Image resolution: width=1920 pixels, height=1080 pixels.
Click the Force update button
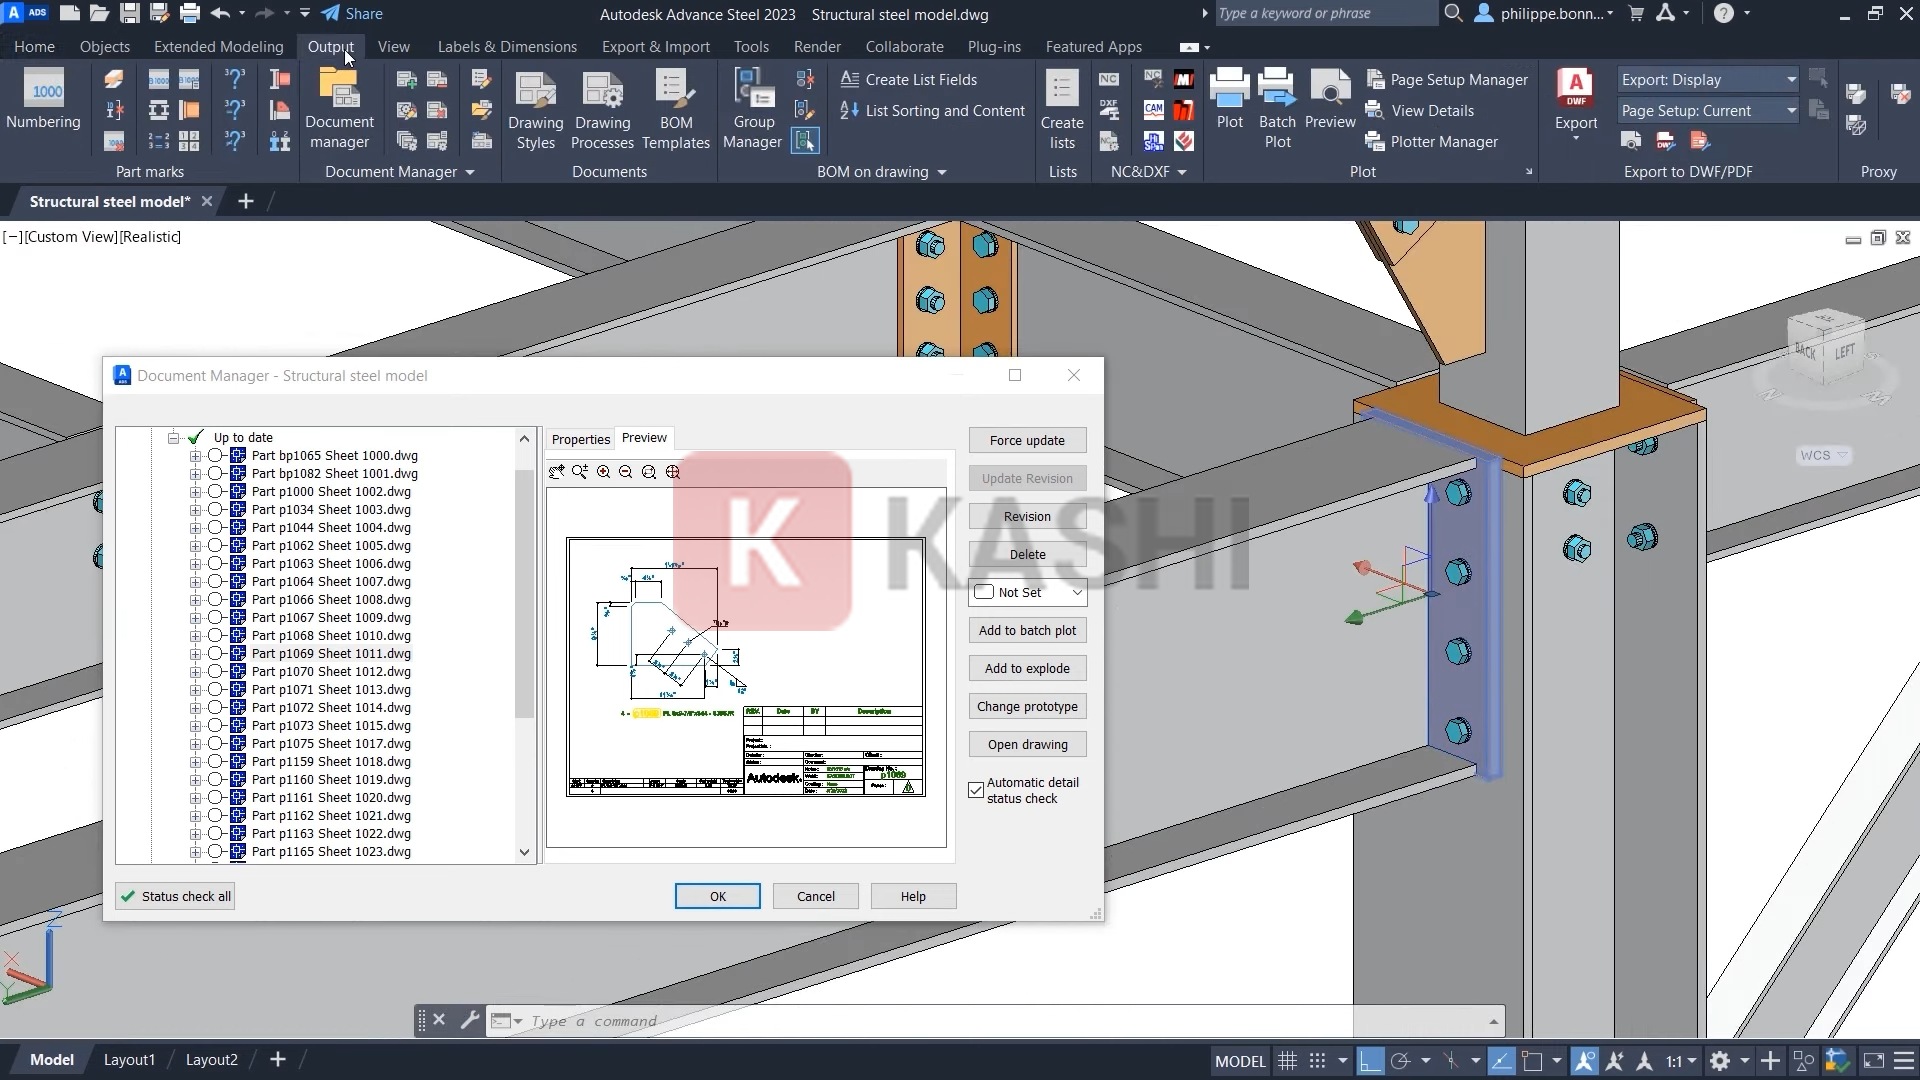tap(1027, 441)
